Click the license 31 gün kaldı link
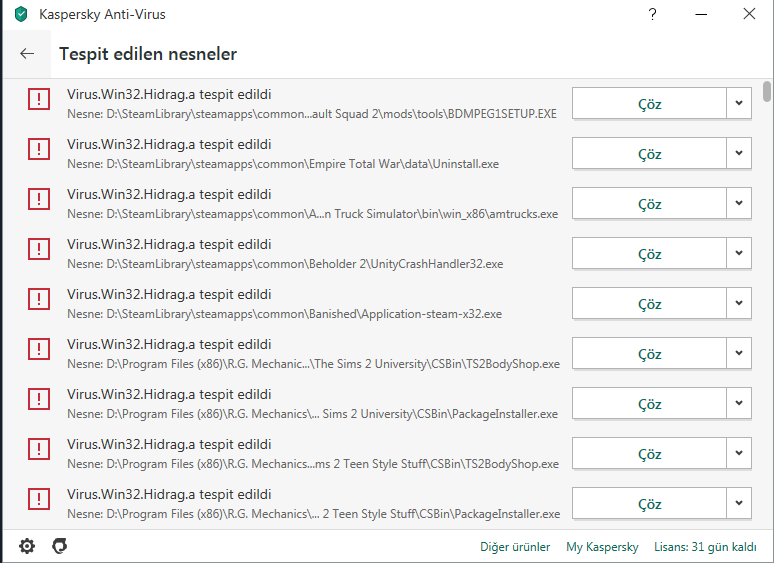 point(705,547)
